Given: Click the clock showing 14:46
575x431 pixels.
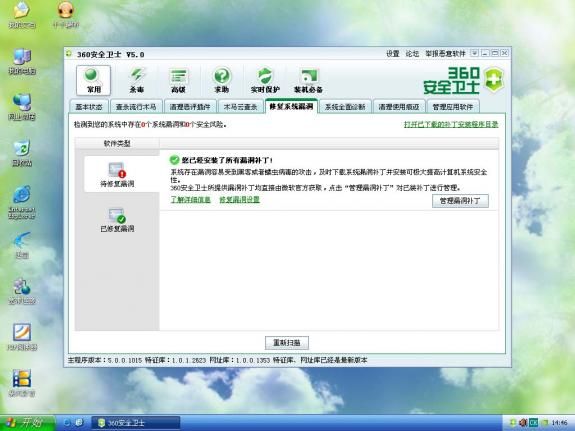Looking at the screenshot, I should tap(559, 423).
